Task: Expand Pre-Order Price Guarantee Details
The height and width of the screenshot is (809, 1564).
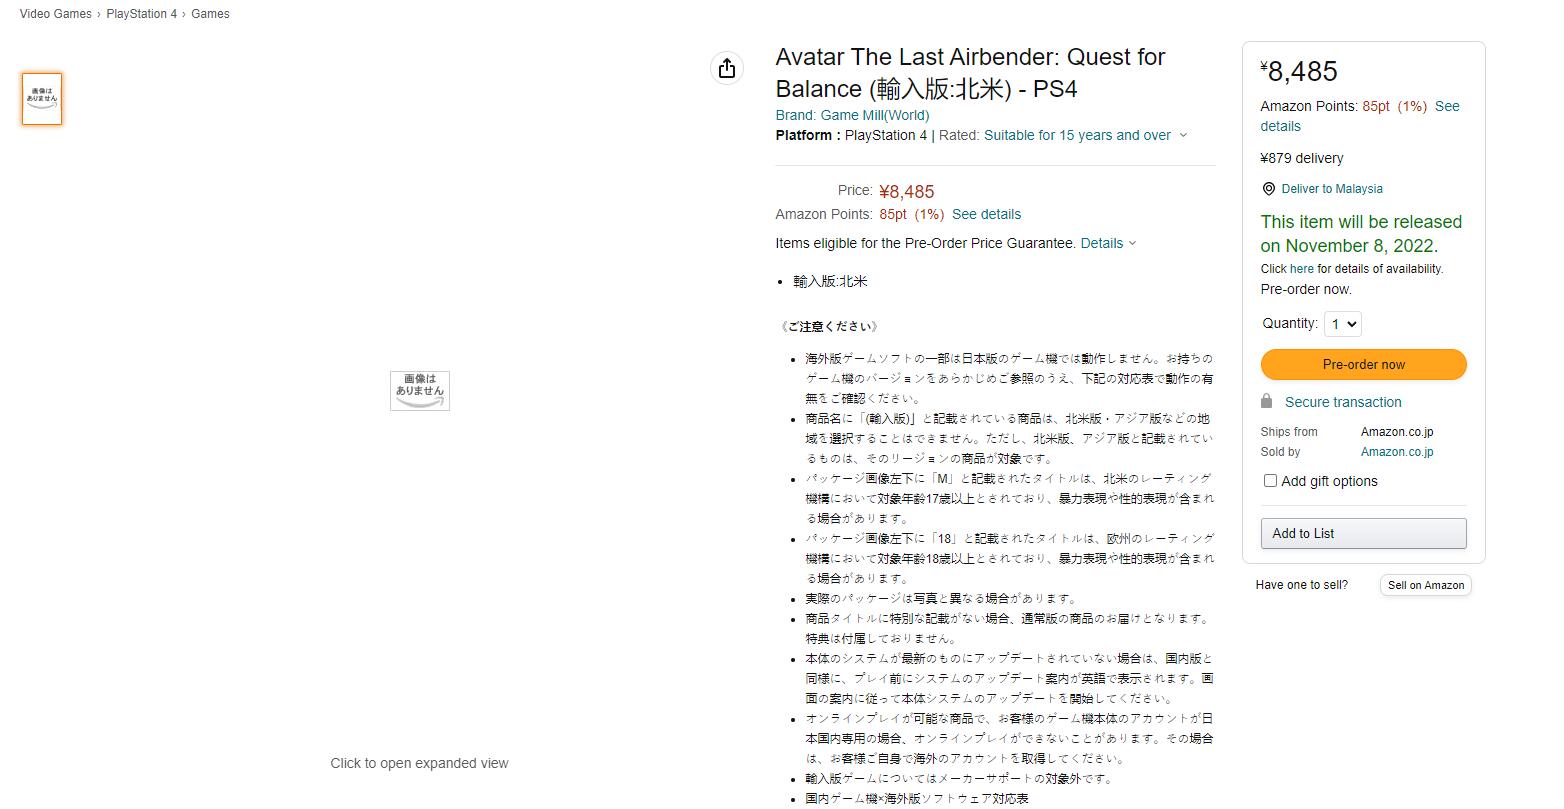Action: pyautogui.click(x=1108, y=243)
